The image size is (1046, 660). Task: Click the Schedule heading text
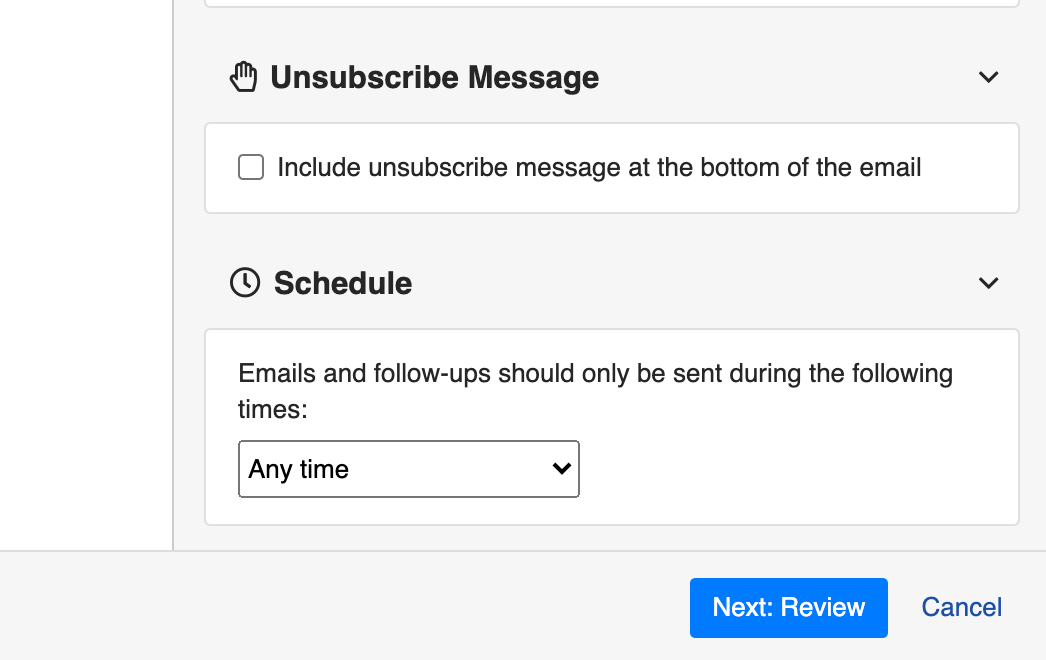(343, 283)
